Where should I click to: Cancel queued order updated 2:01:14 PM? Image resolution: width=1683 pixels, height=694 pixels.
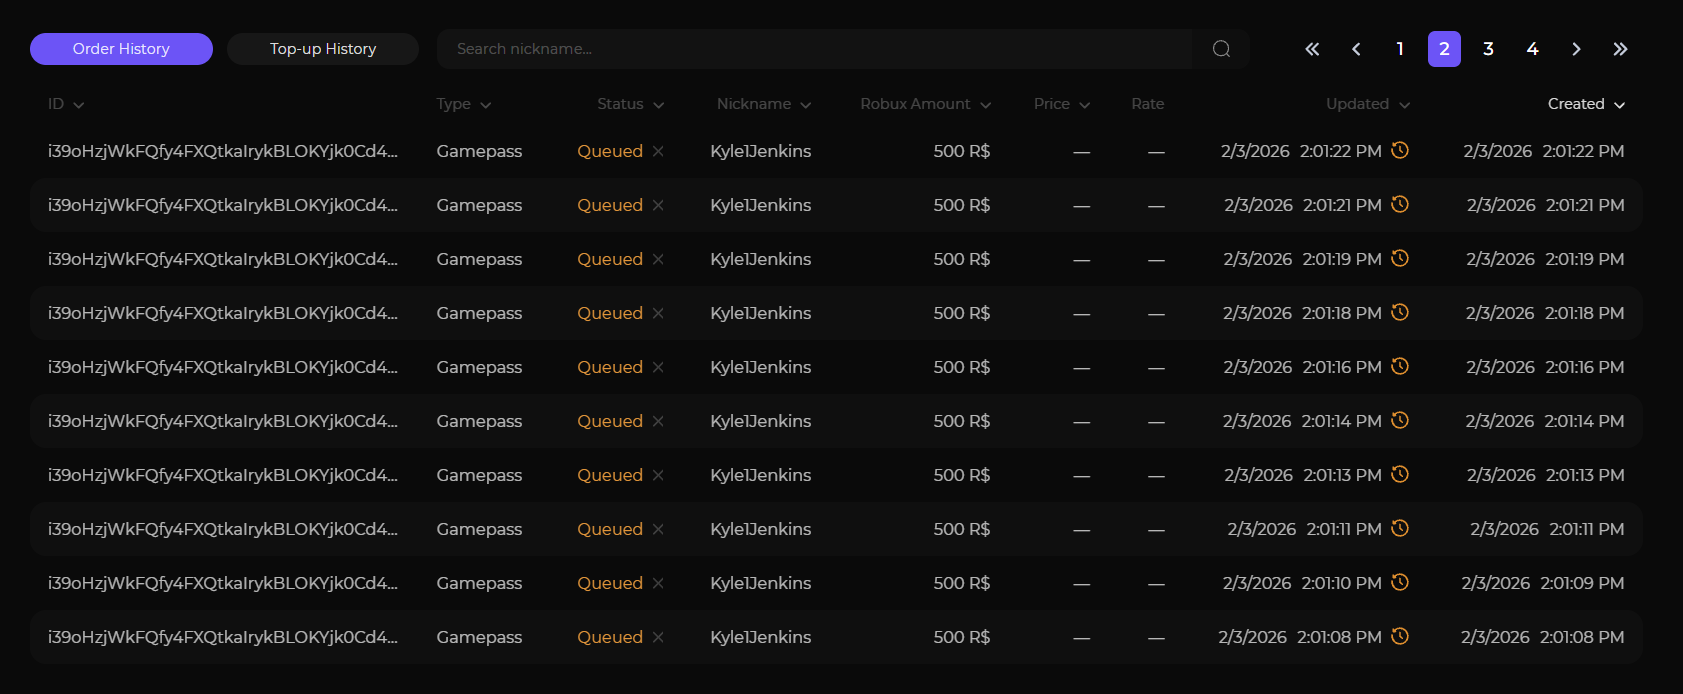tap(658, 421)
